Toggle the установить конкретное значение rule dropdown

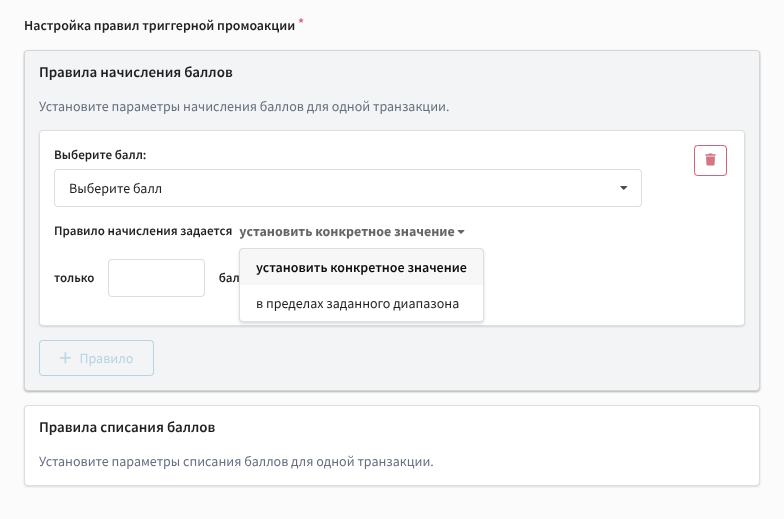(x=347, y=231)
